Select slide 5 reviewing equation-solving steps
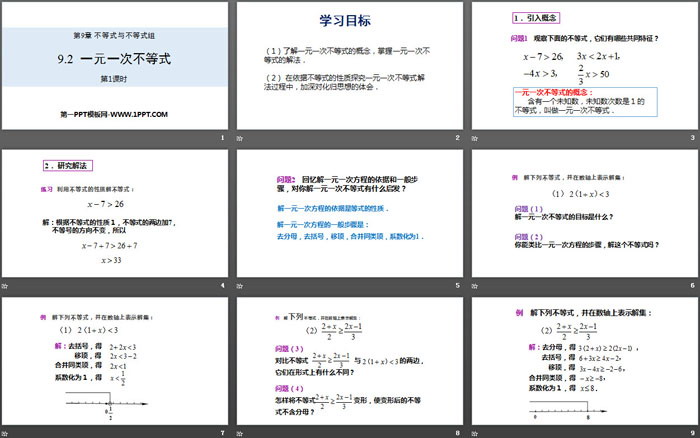This screenshot has width=700, height=438. (x=349, y=218)
